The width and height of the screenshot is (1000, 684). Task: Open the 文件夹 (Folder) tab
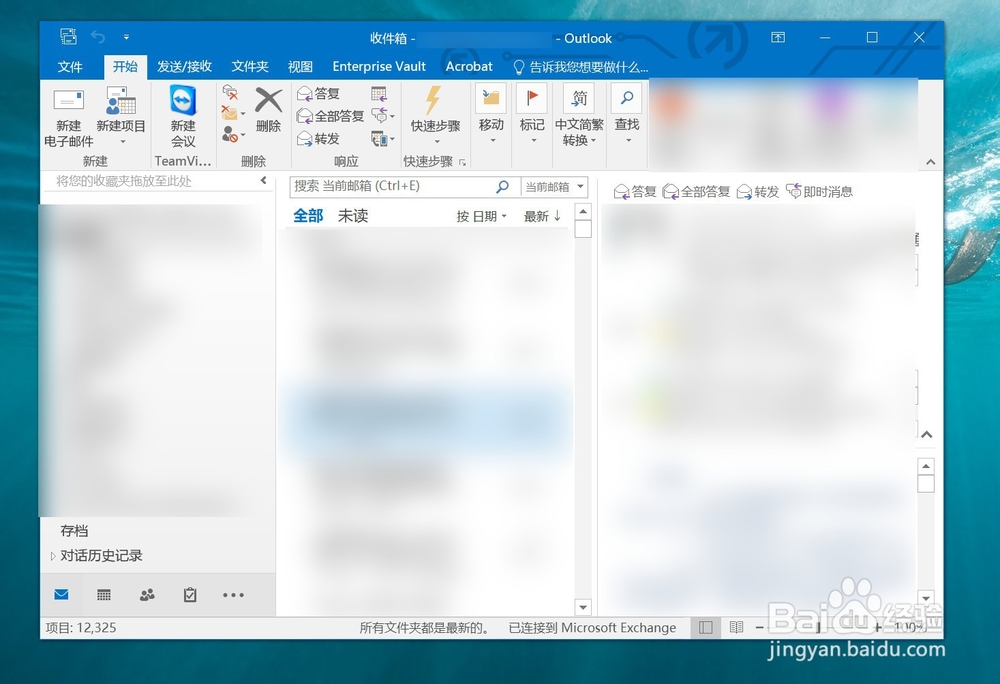point(250,66)
